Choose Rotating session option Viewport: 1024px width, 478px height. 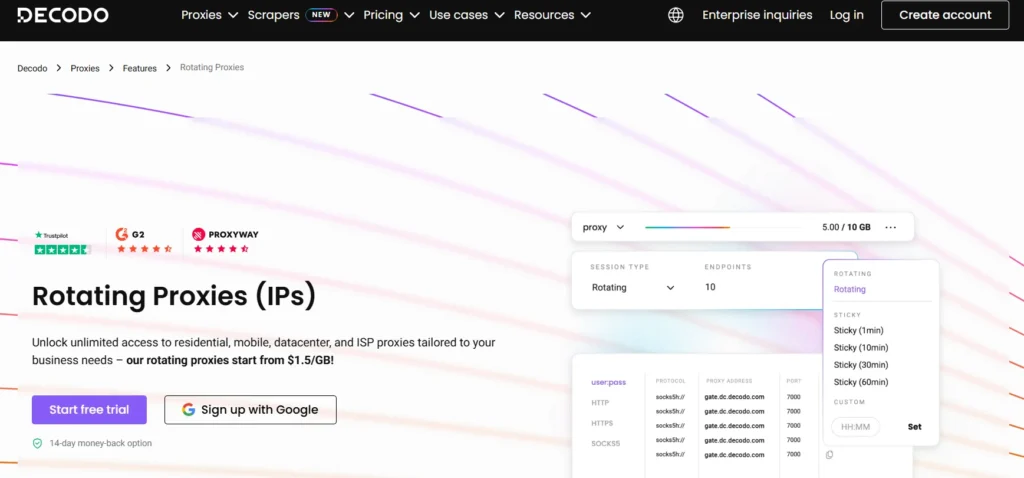[x=850, y=289]
